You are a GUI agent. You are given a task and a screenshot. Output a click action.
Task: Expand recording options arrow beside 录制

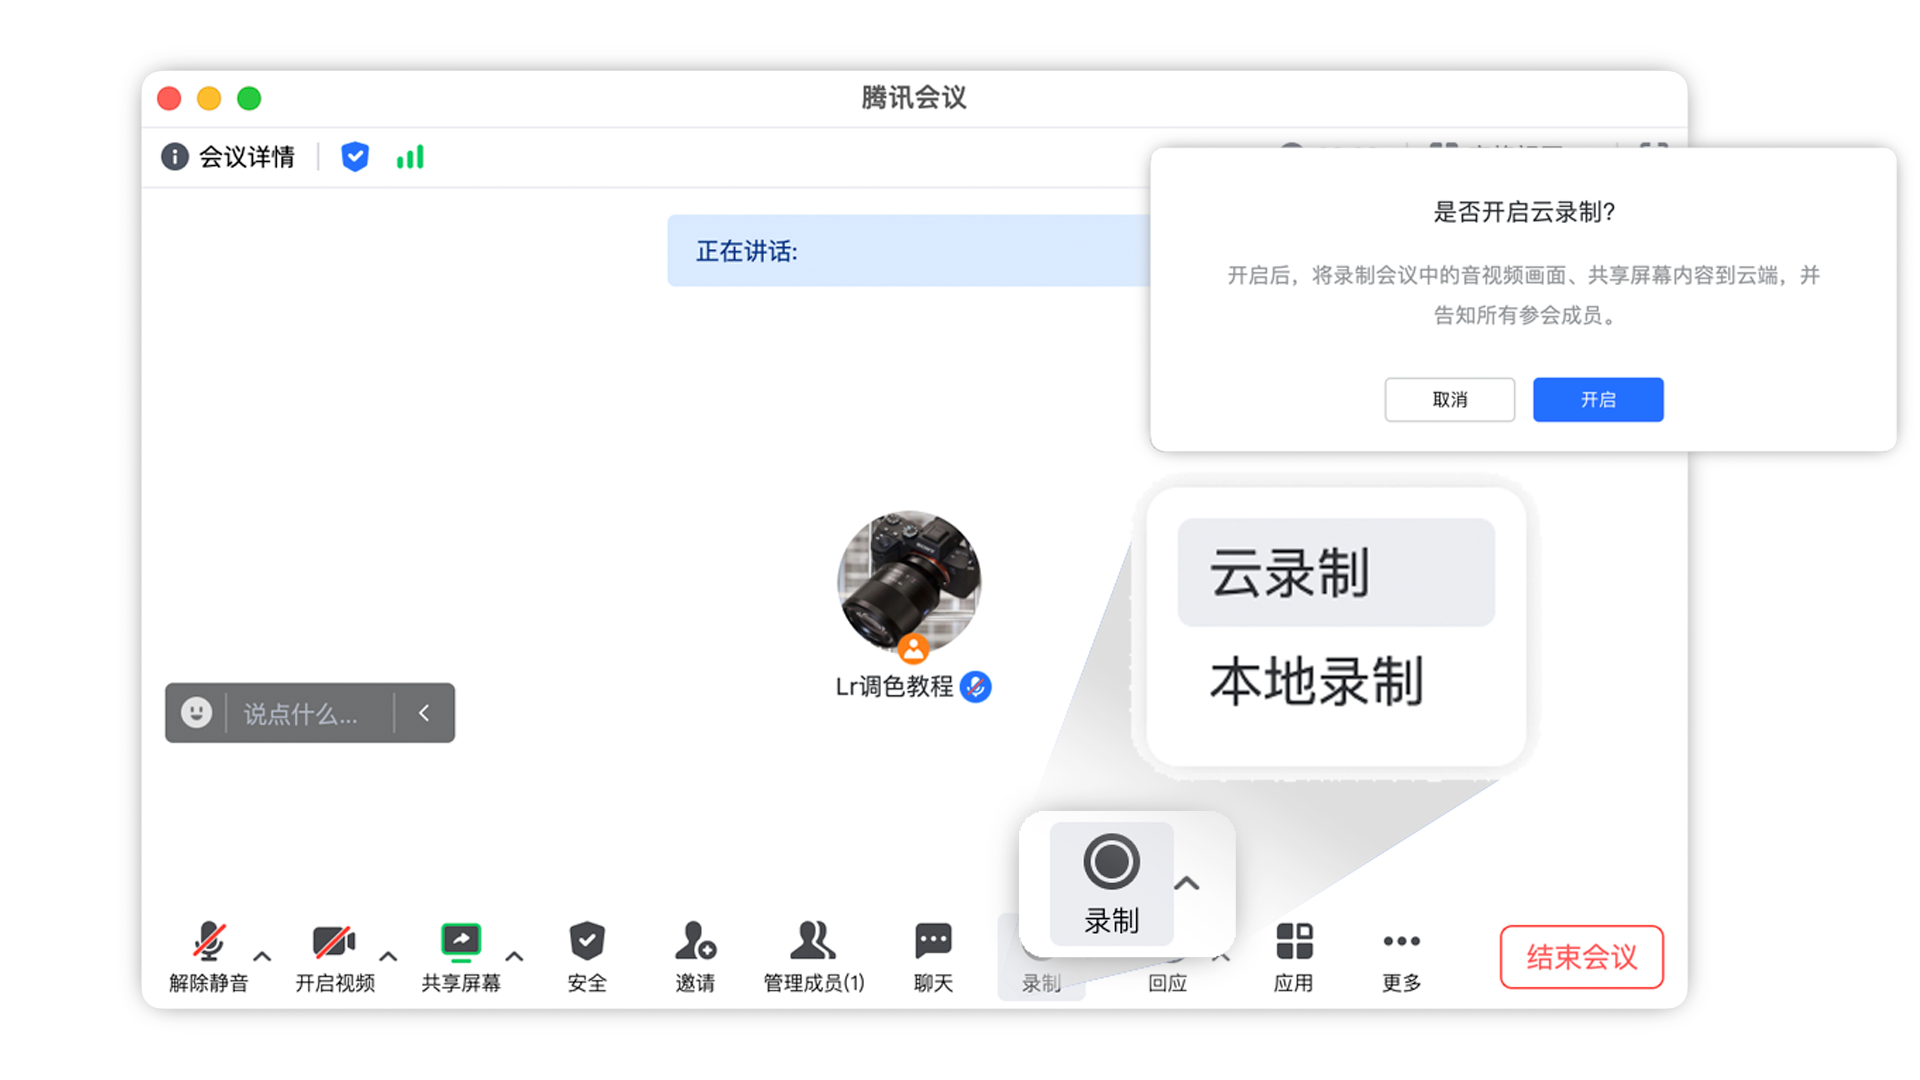(1187, 883)
